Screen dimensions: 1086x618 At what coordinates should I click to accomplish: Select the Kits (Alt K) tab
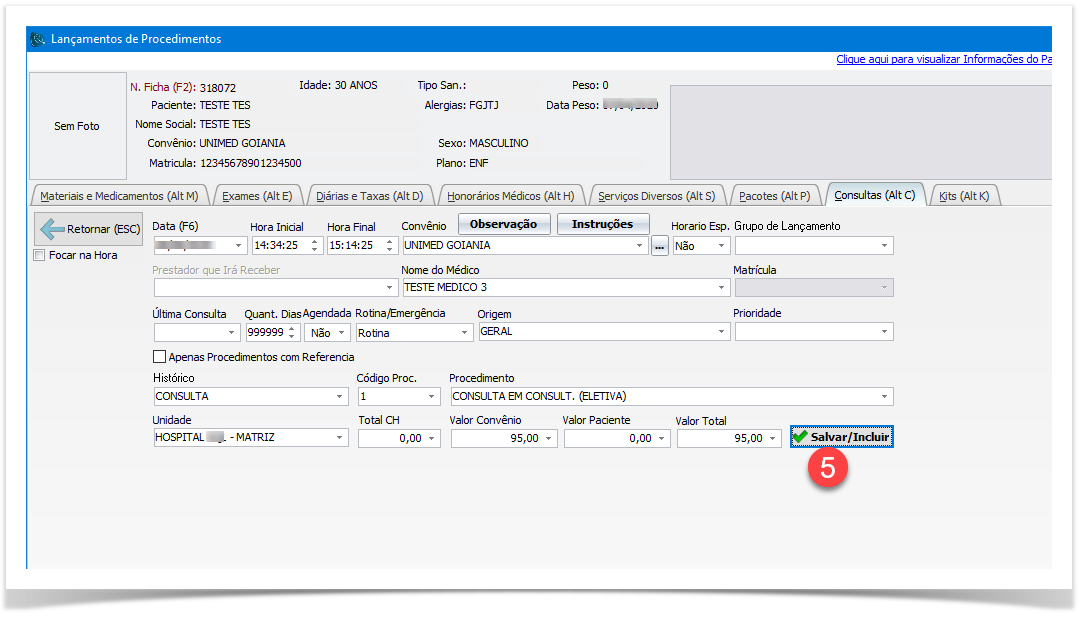pos(964,196)
